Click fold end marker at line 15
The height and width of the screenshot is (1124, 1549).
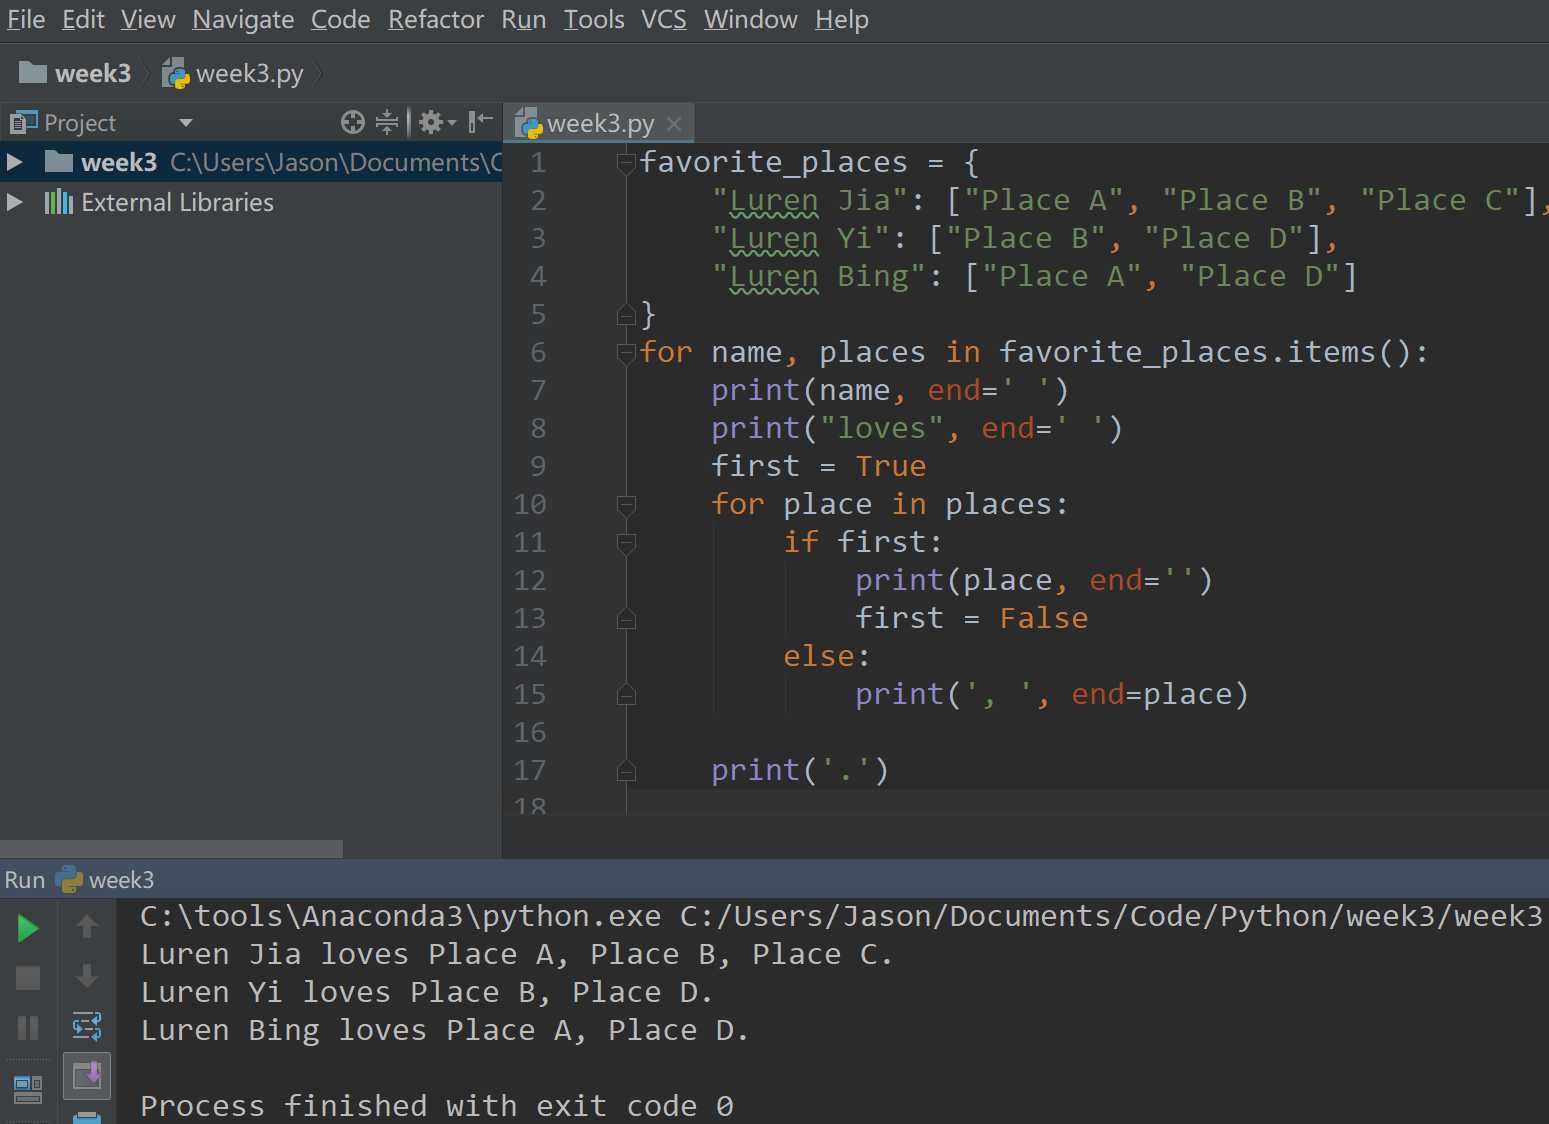pos(626,695)
